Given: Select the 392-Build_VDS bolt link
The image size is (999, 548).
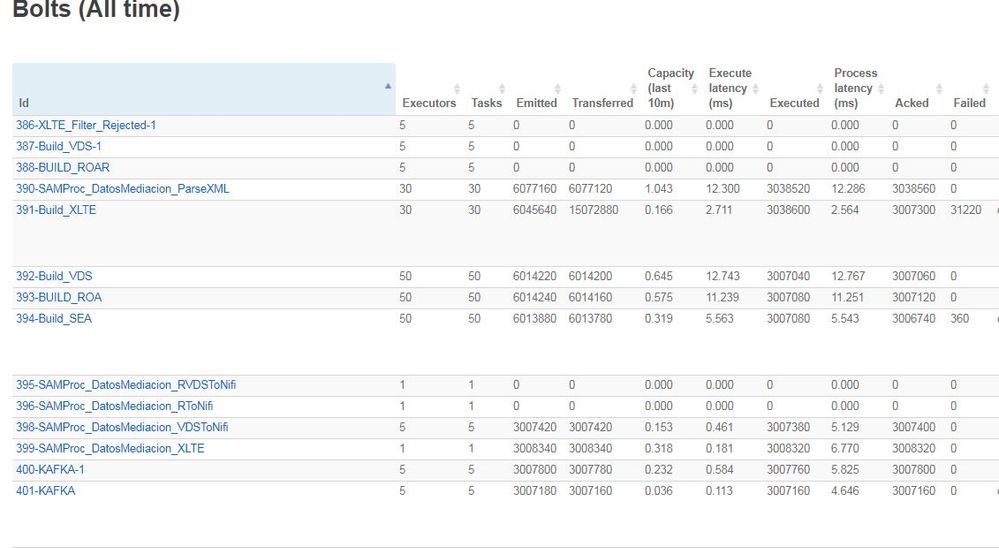Looking at the screenshot, I should [x=54, y=276].
